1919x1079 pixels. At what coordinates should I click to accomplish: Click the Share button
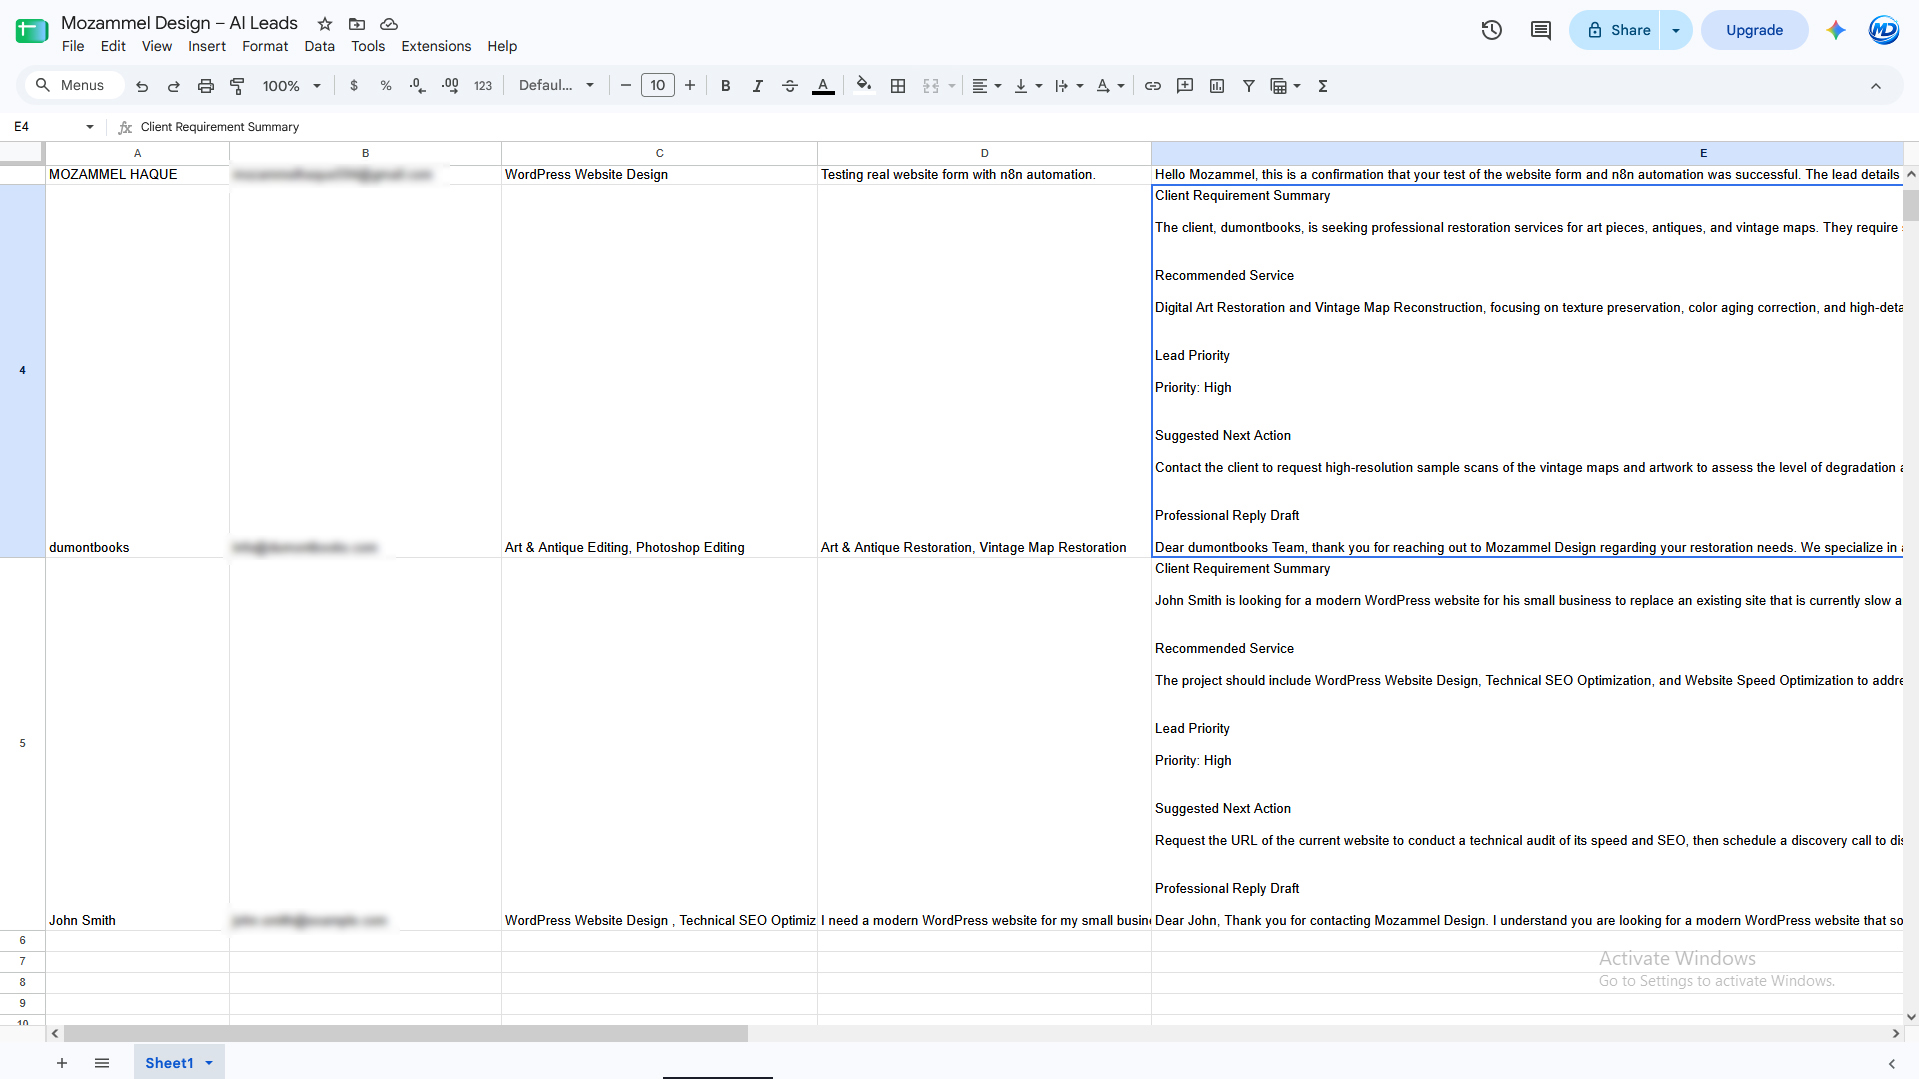click(1616, 30)
